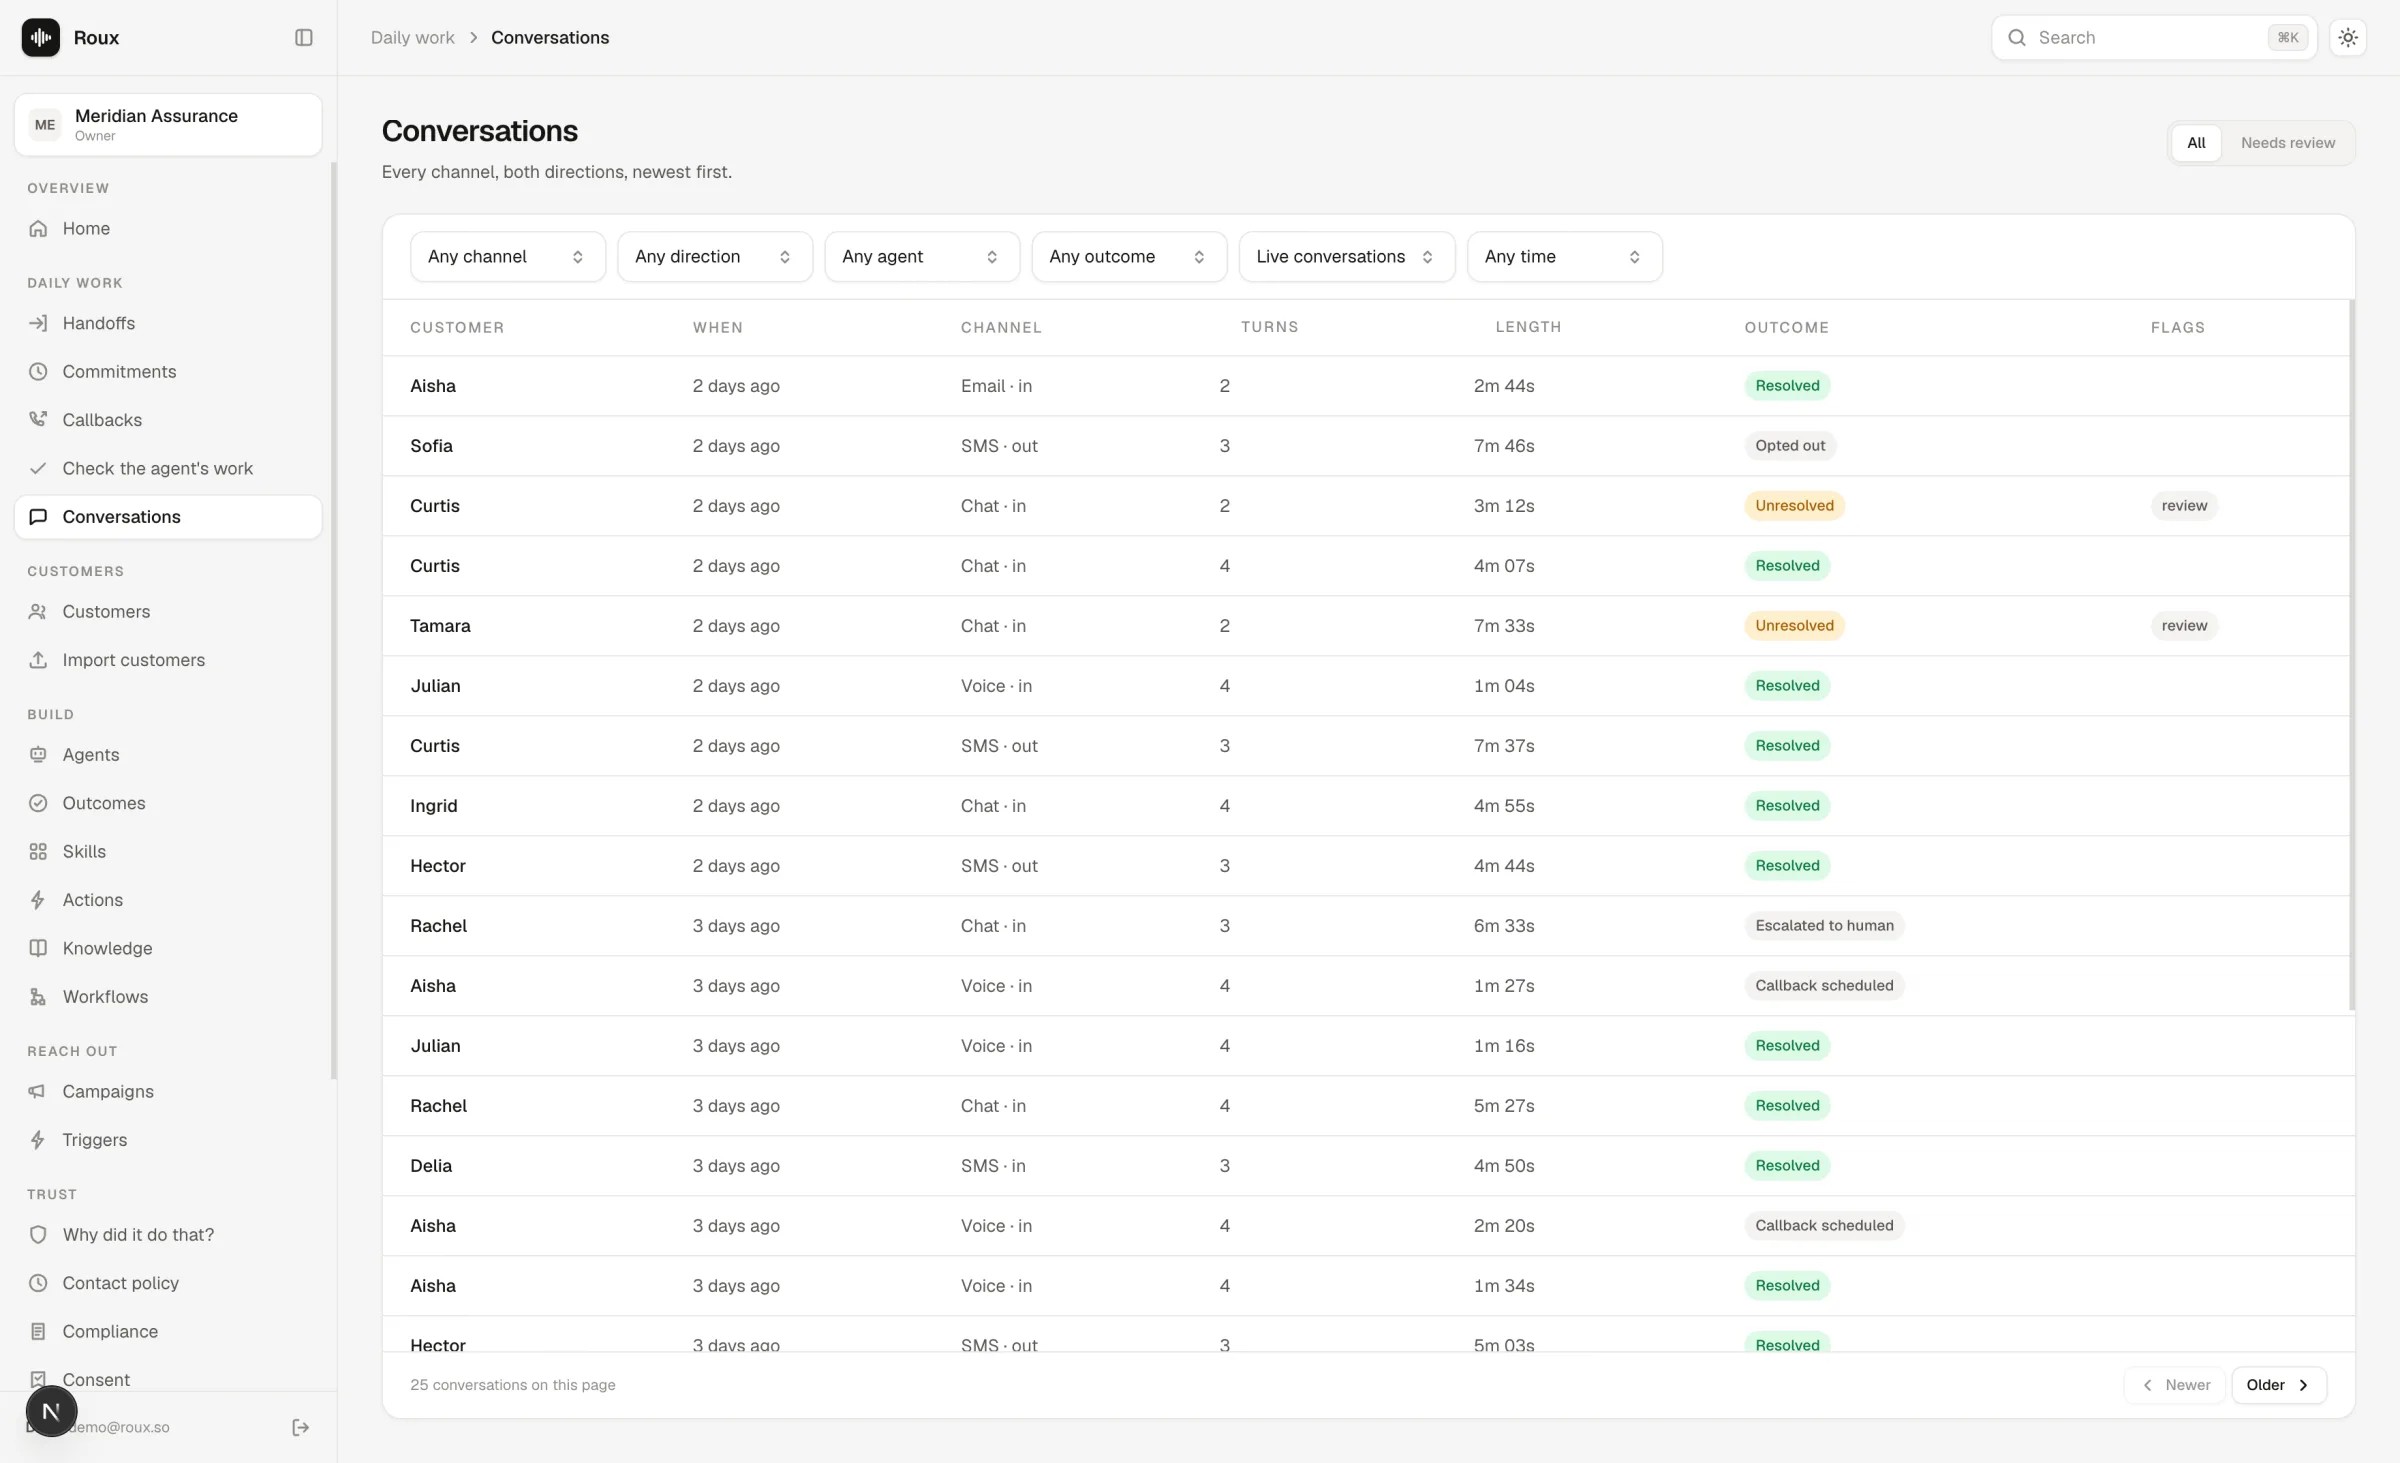Click the Import customers upload icon
Viewport: 2400px width, 1463px height.
tap(38, 660)
